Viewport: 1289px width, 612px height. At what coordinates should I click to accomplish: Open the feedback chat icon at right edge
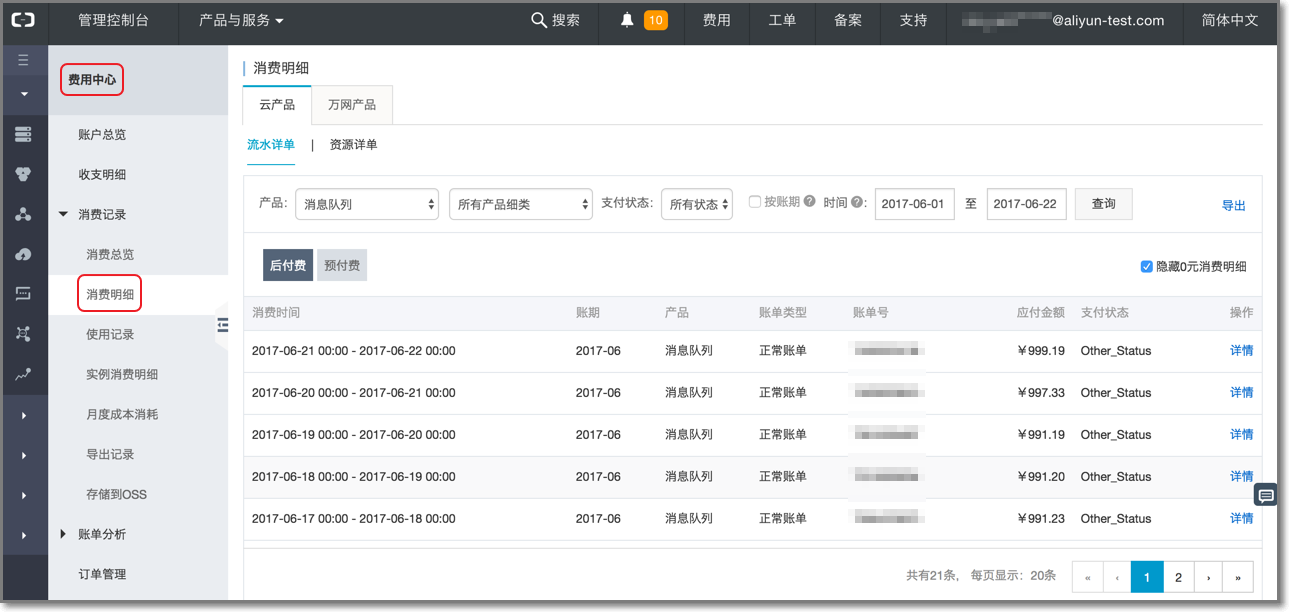(1266, 495)
